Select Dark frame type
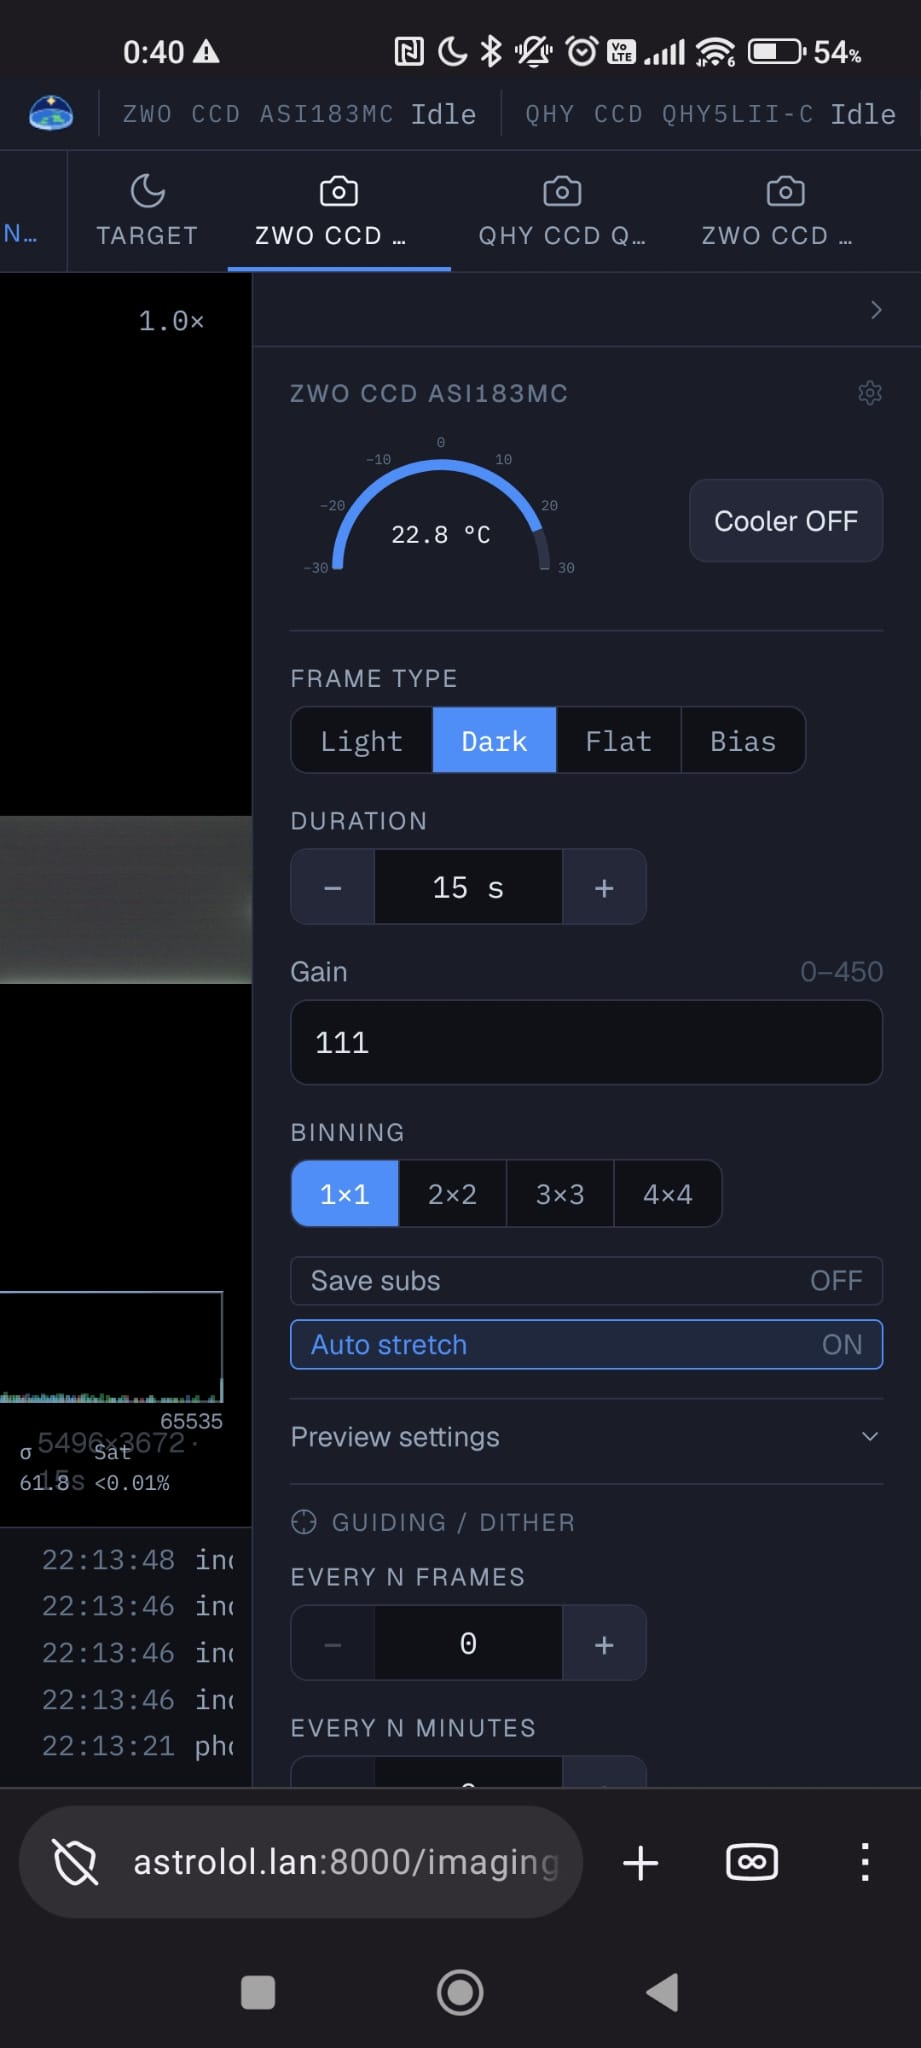921x2048 pixels. pyautogui.click(x=494, y=741)
